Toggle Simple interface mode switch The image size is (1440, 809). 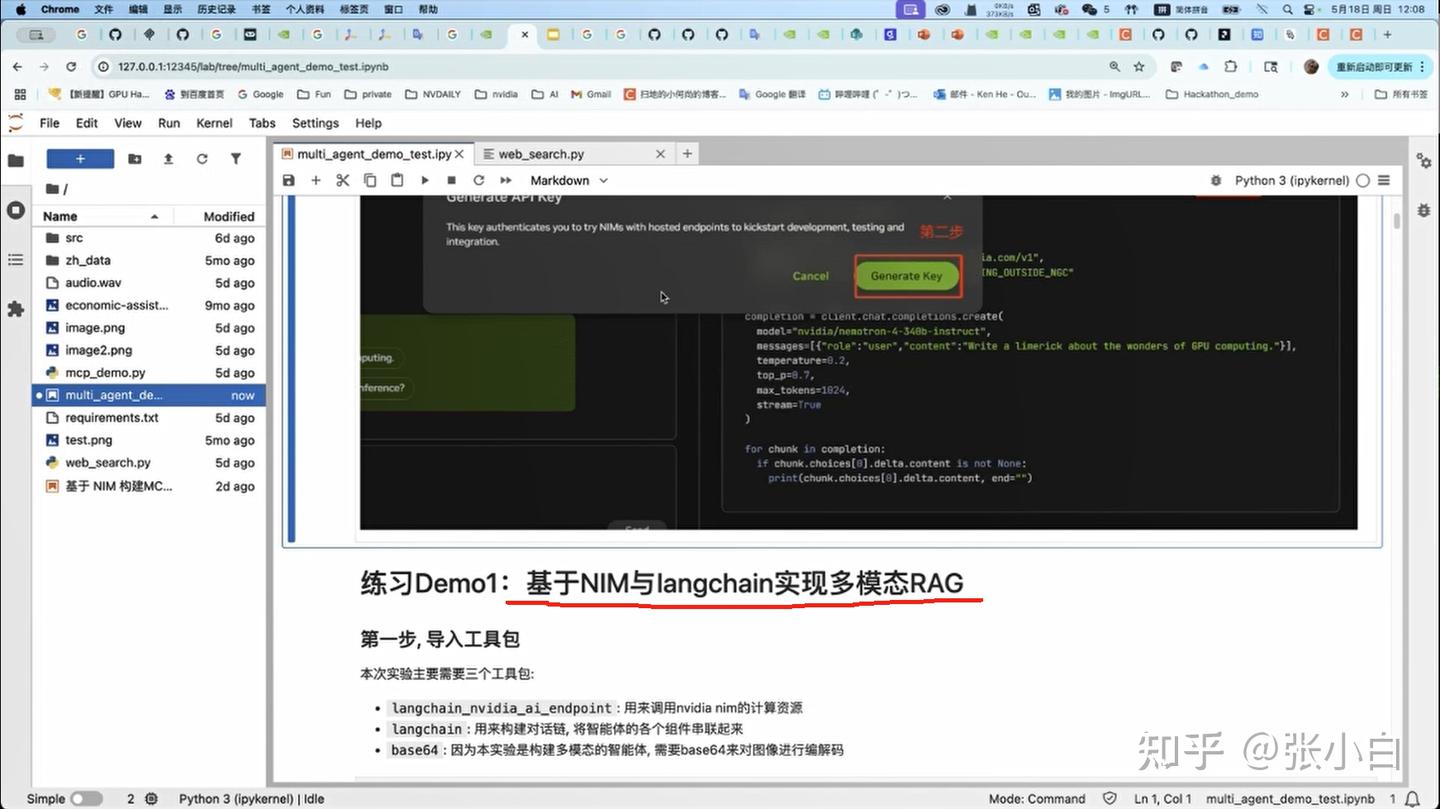pos(86,799)
